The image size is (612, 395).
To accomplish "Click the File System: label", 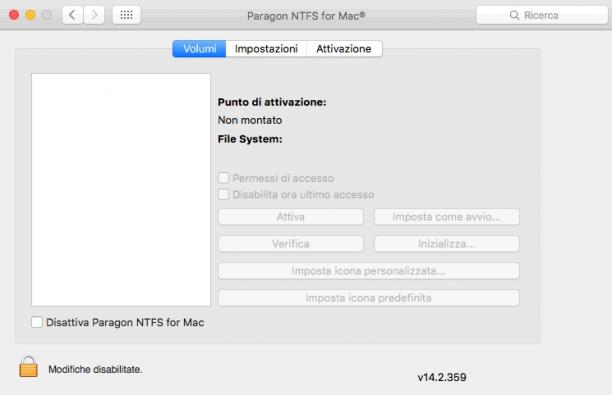I will point(250,139).
